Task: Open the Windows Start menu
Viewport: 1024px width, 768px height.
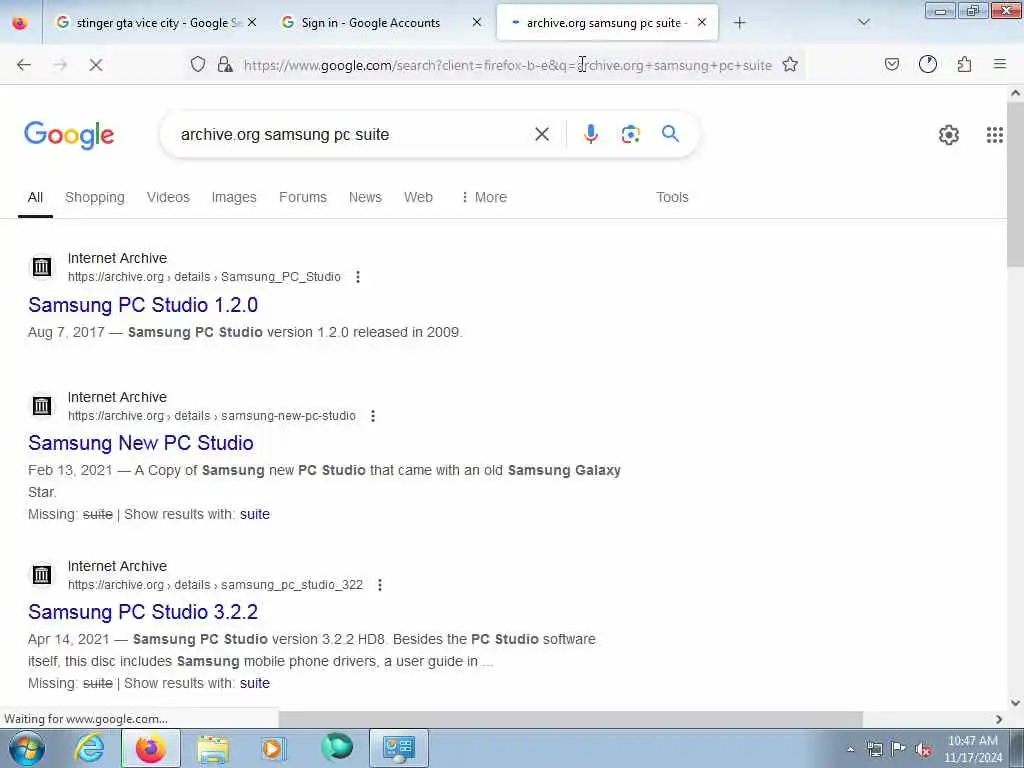Action: (26, 748)
